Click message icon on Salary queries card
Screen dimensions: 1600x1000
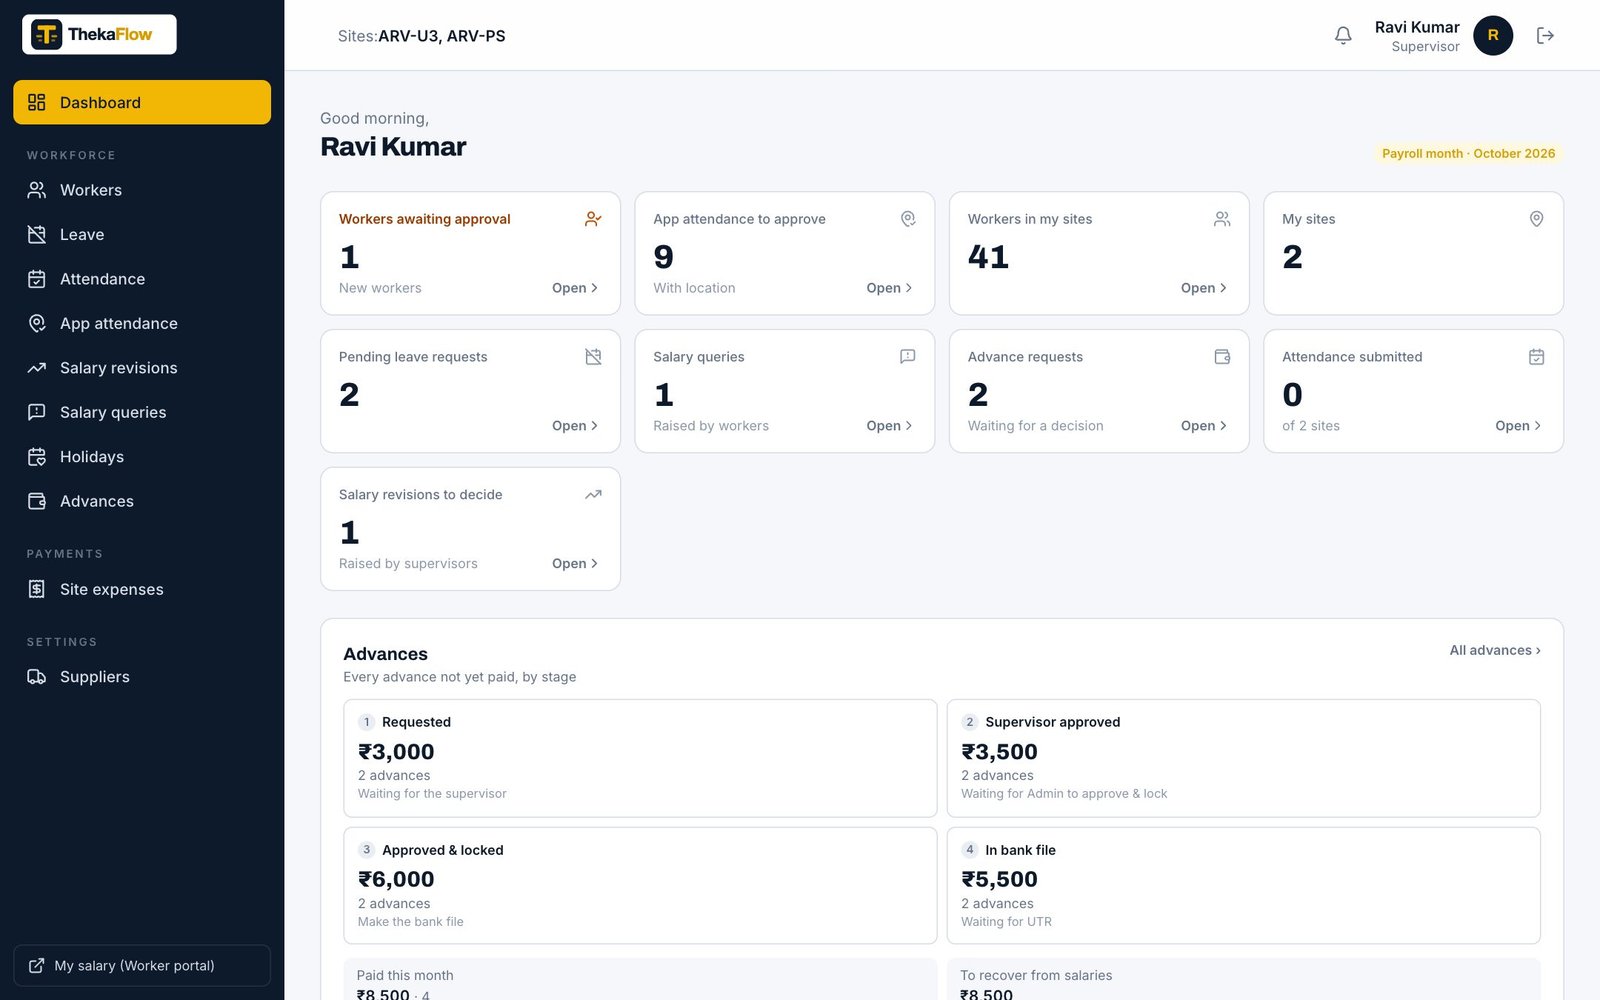pyautogui.click(x=908, y=357)
